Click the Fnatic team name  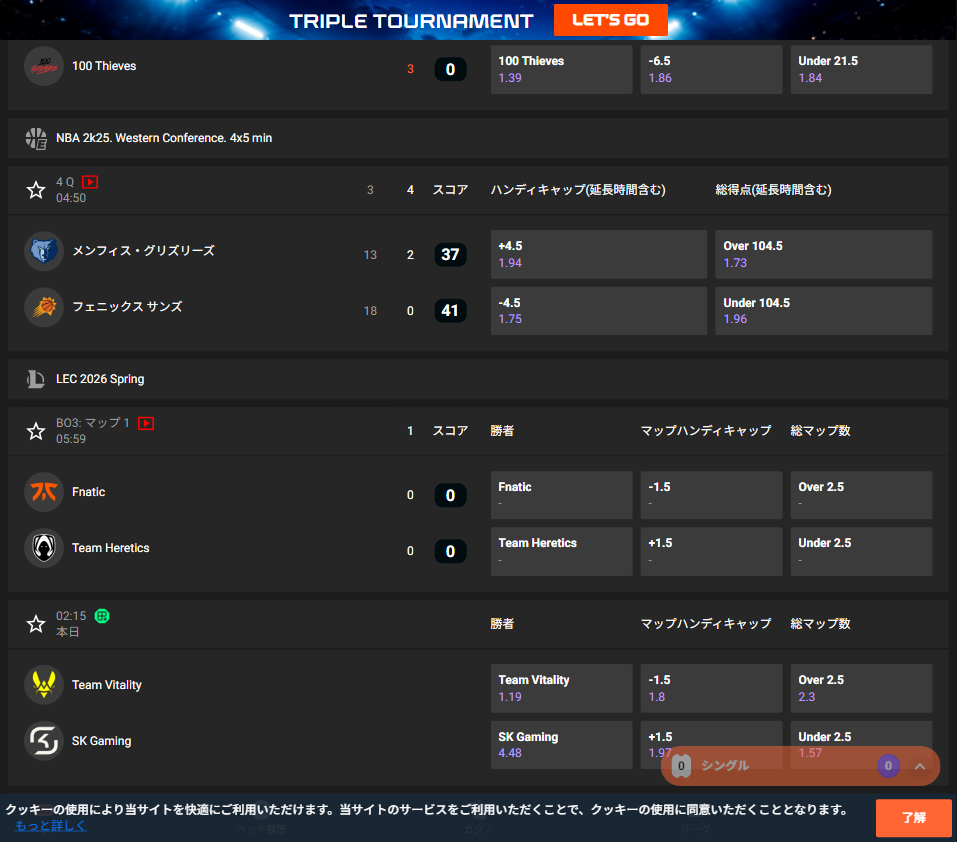[88, 492]
